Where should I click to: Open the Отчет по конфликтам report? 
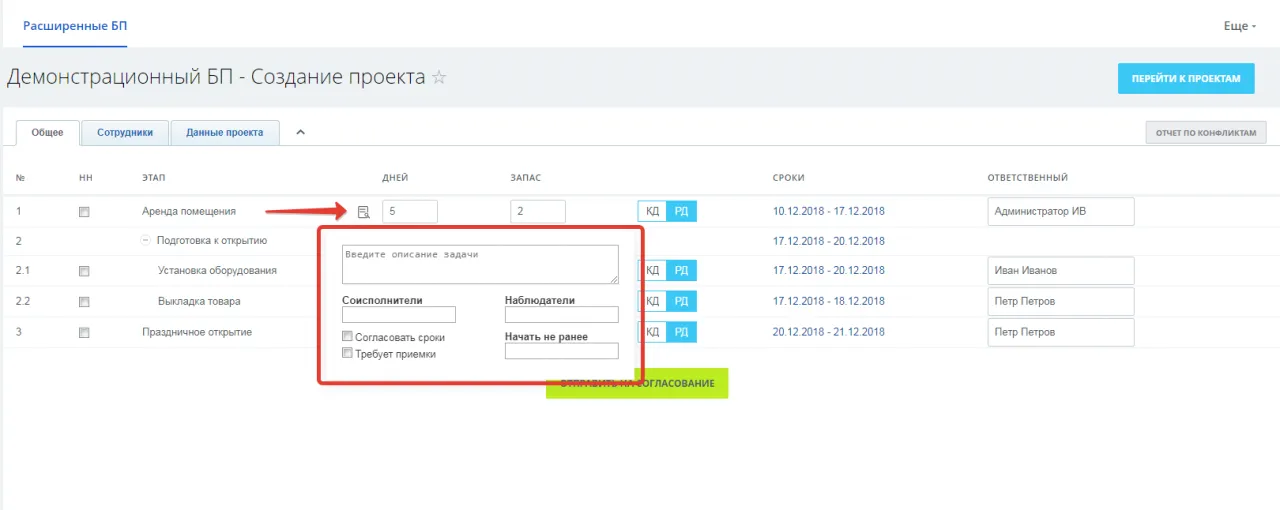pyautogui.click(x=1205, y=132)
